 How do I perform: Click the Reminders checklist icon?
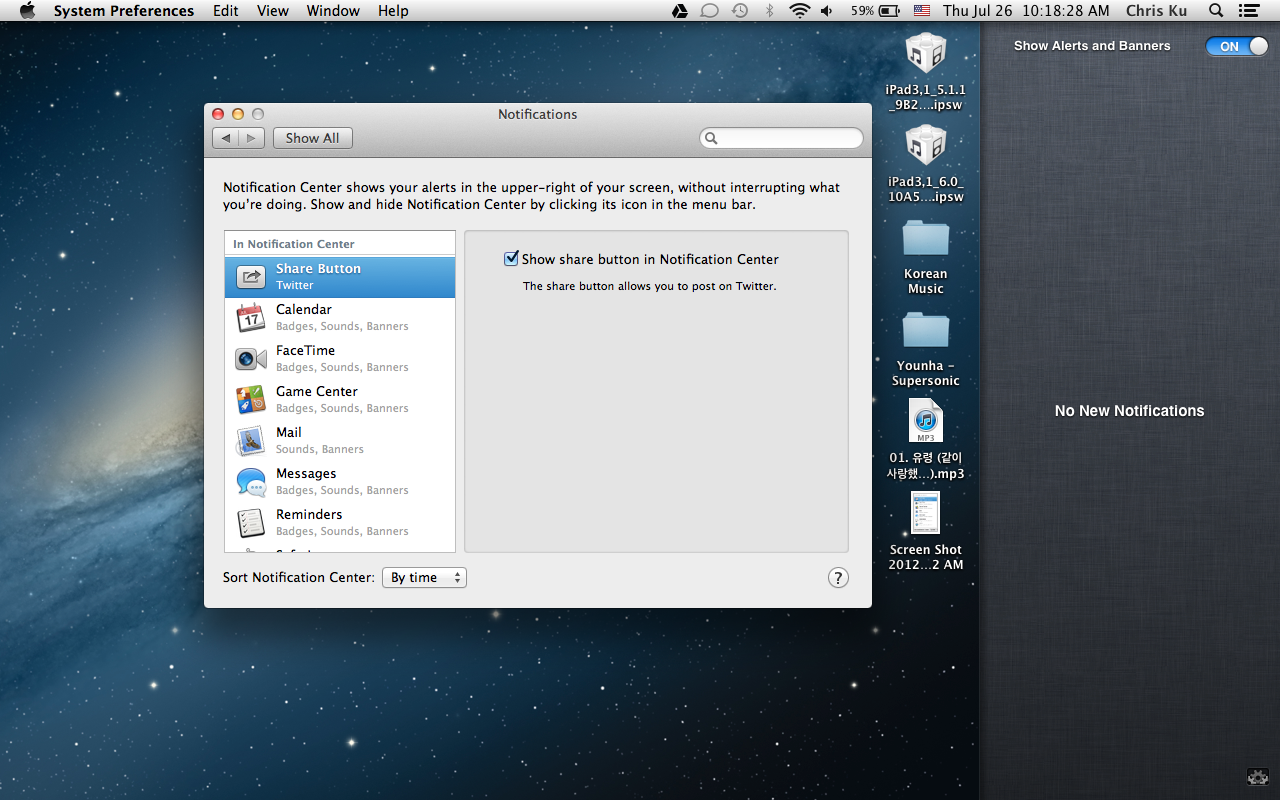point(251,523)
